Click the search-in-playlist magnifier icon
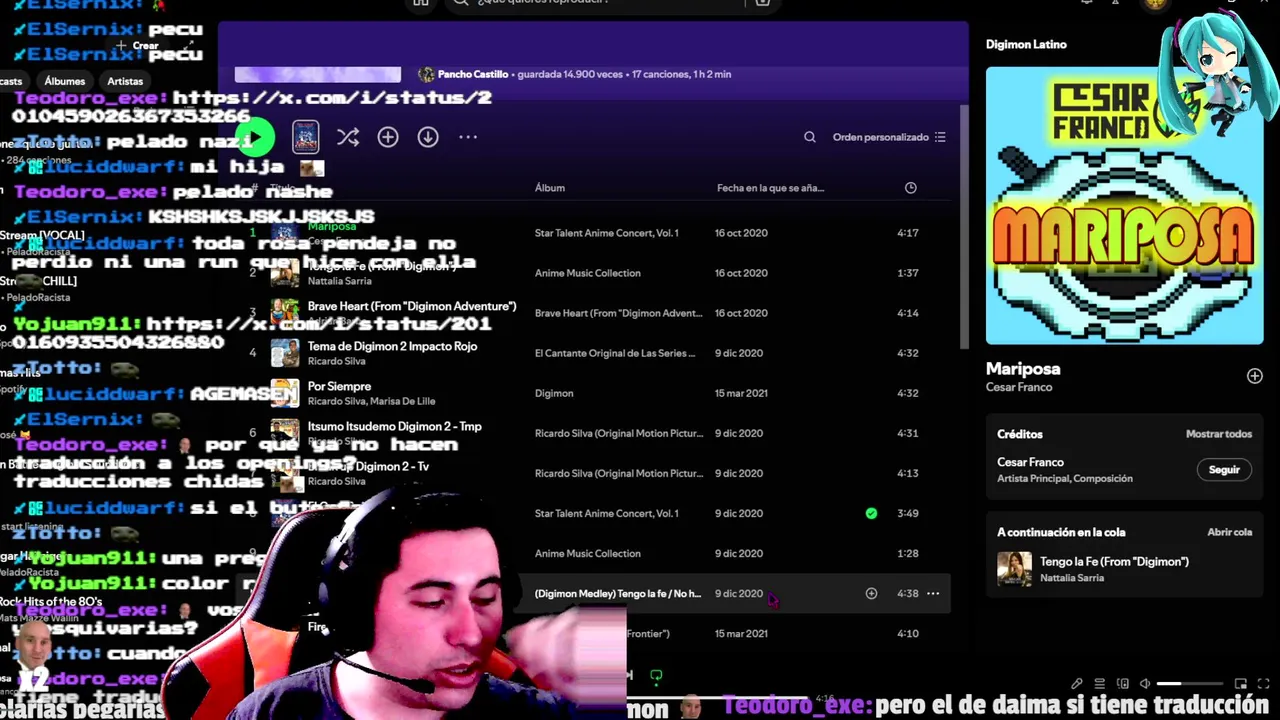Viewport: 1280px width, 720px height. pos(810,137)
